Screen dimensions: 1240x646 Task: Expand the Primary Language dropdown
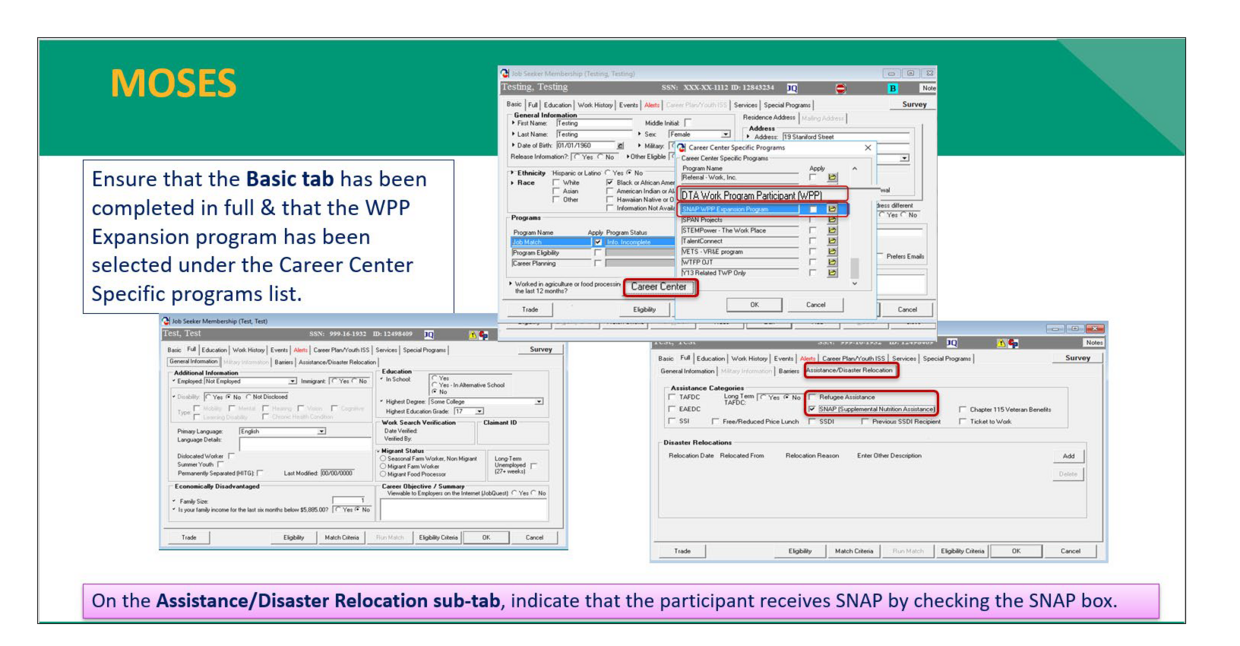(x=321, y=431)
